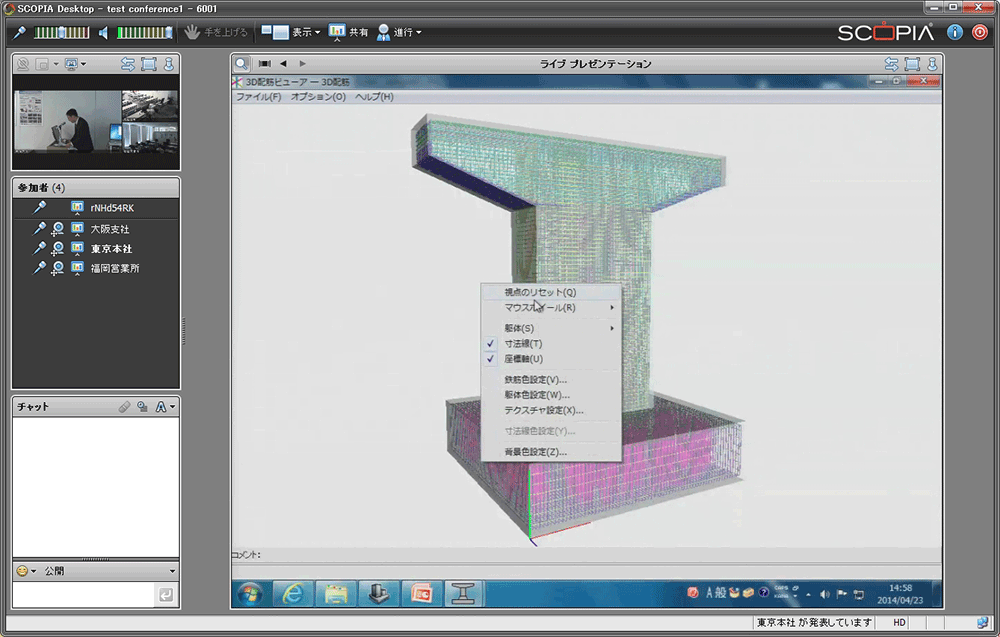
Task: Select participant 東京本社
Action: click(x=112, y=249)
